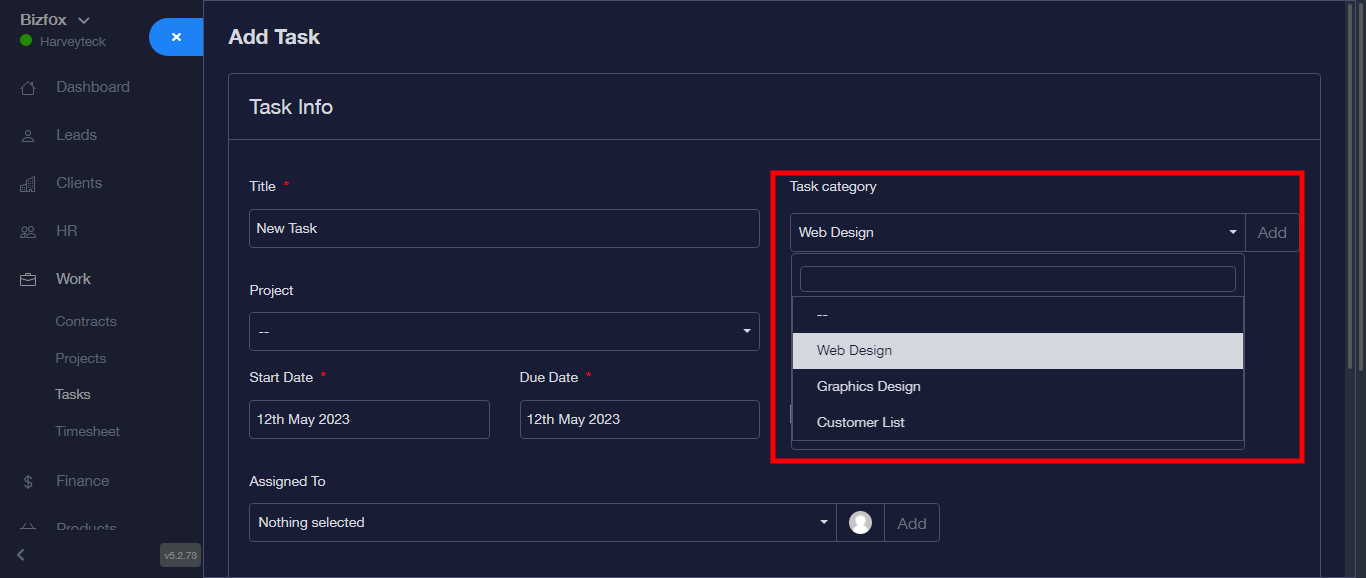Screen dimensions: 1366x578
Task: Click the Dashboard home icon
Action: click(x=28, y=88)
